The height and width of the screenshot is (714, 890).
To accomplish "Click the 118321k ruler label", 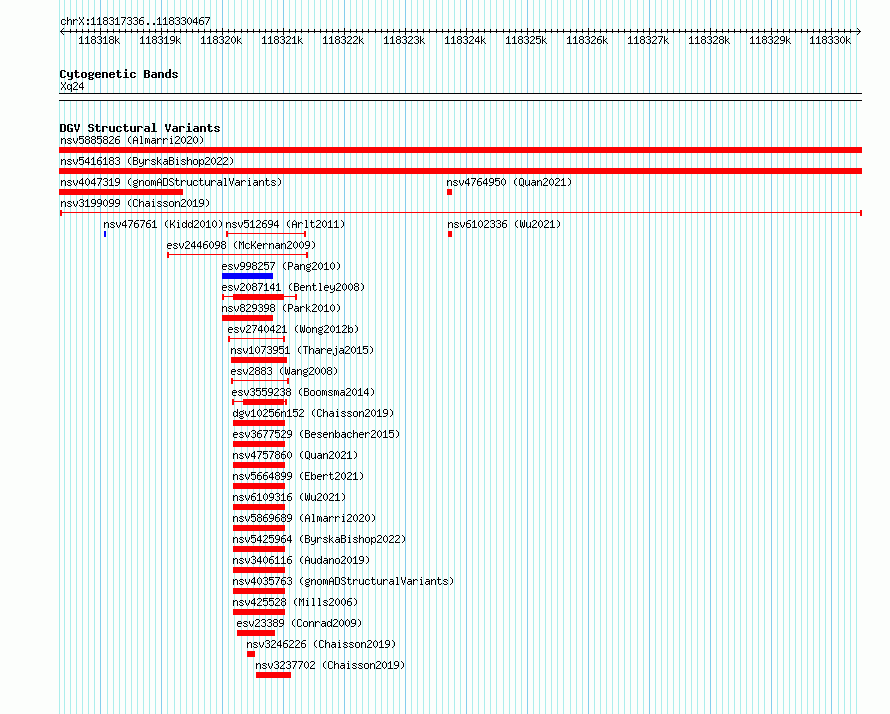I will (x=282, y=40).
